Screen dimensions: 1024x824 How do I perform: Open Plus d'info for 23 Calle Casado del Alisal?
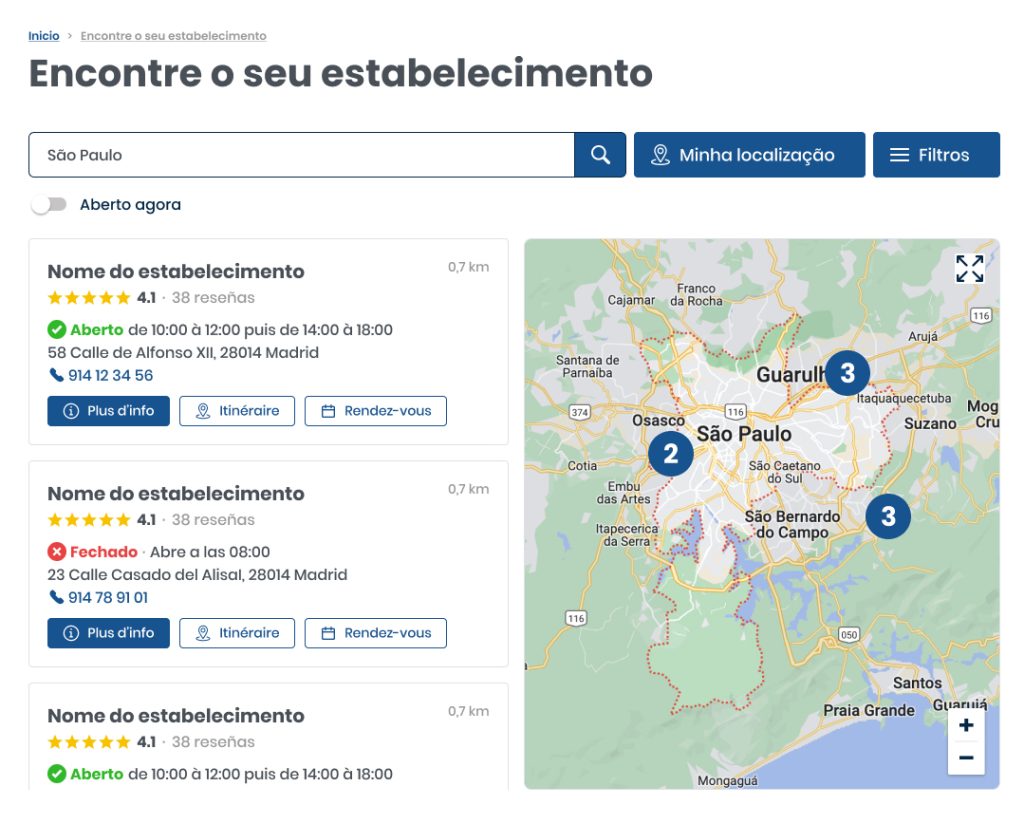pos(108,633)
